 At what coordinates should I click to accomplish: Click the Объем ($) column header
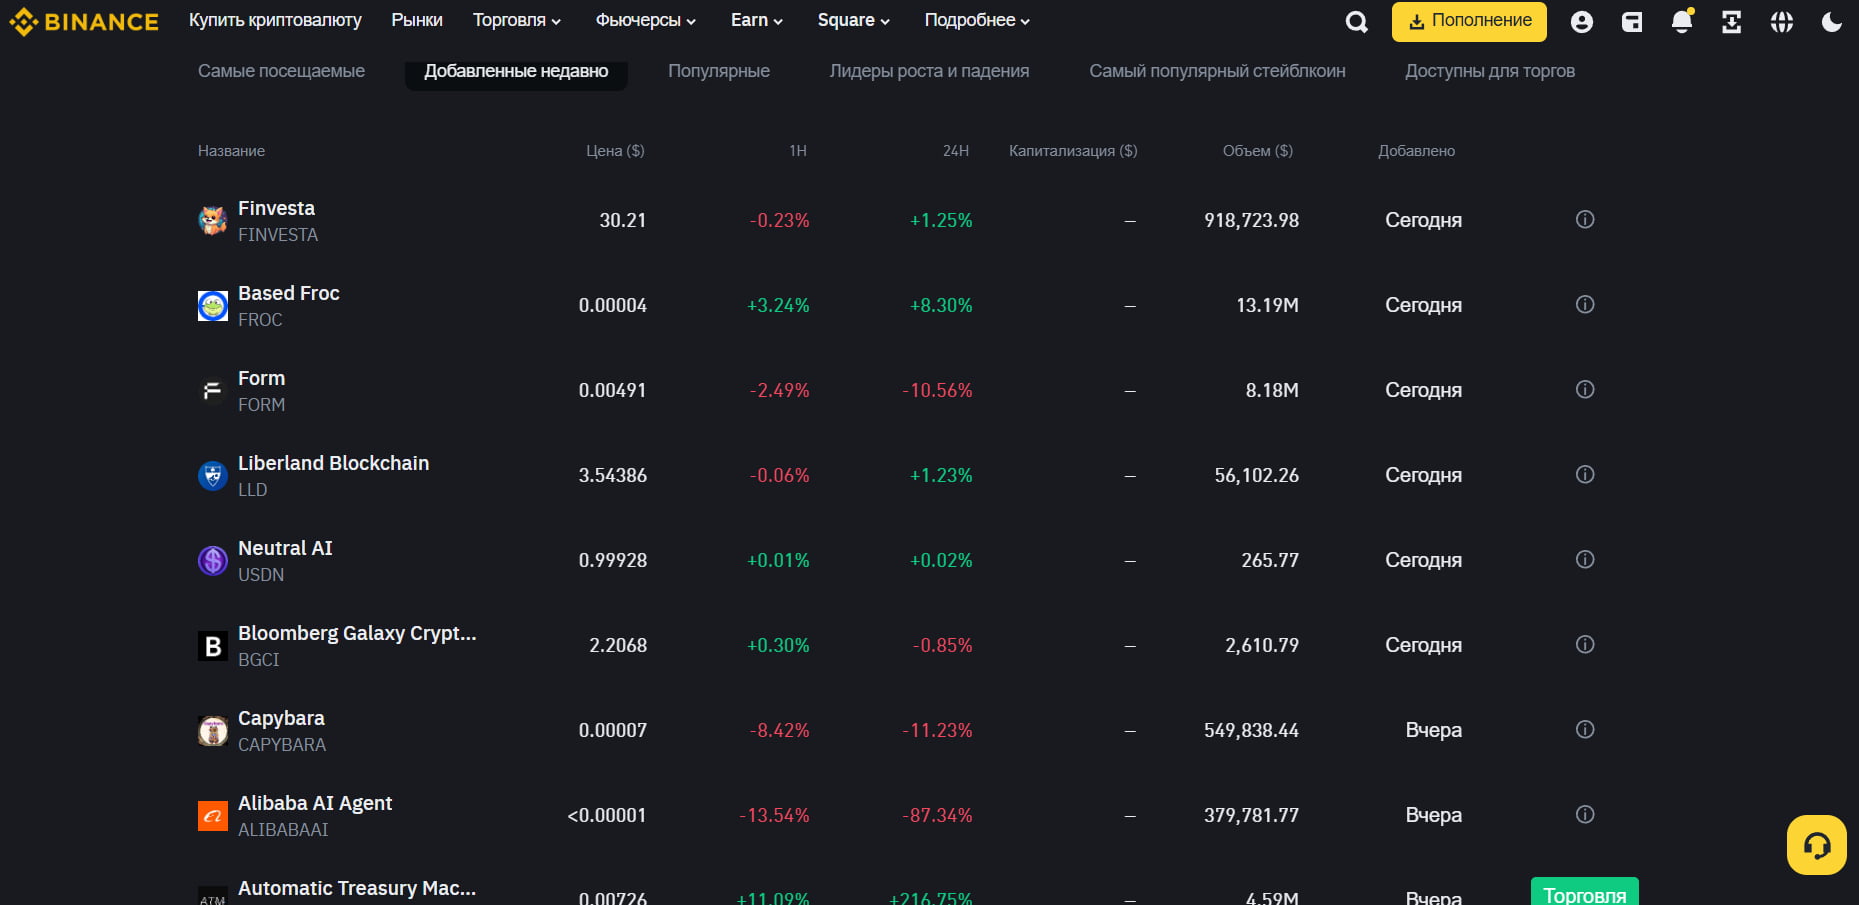(1258, 151)
